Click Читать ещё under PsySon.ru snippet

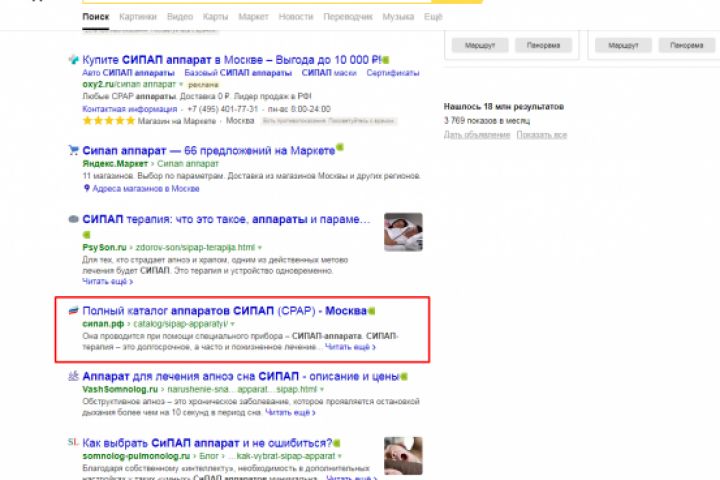107,281
